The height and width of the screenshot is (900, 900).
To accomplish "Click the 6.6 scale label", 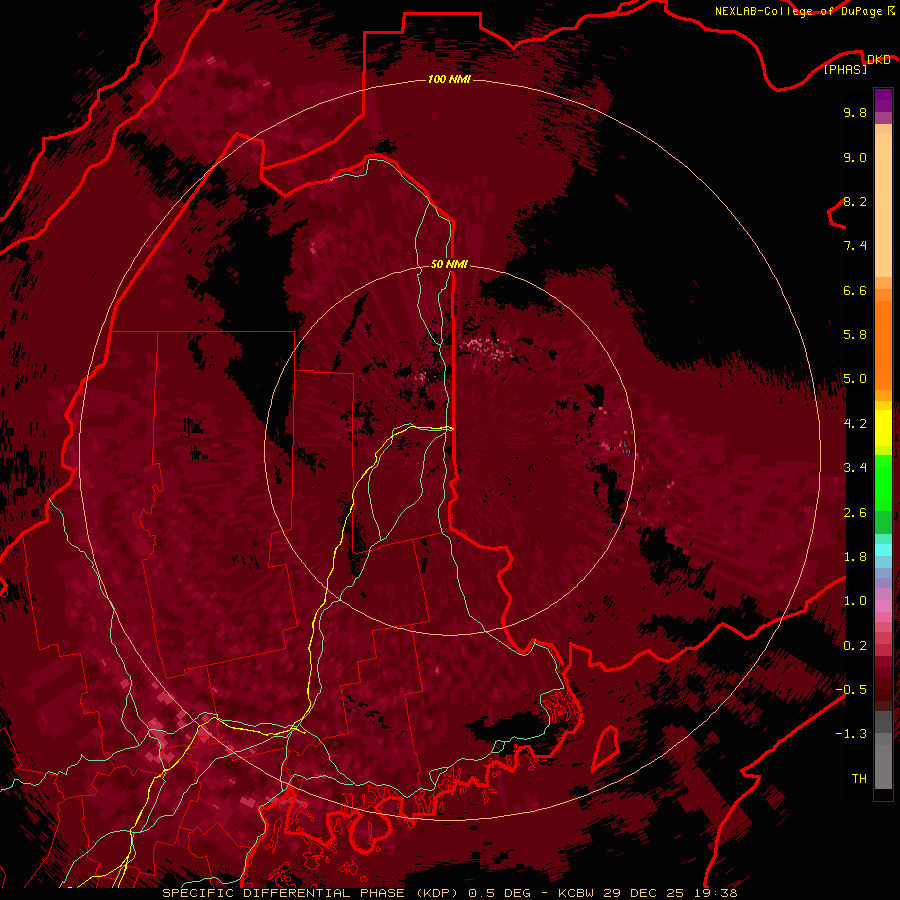I will point(855,290).
